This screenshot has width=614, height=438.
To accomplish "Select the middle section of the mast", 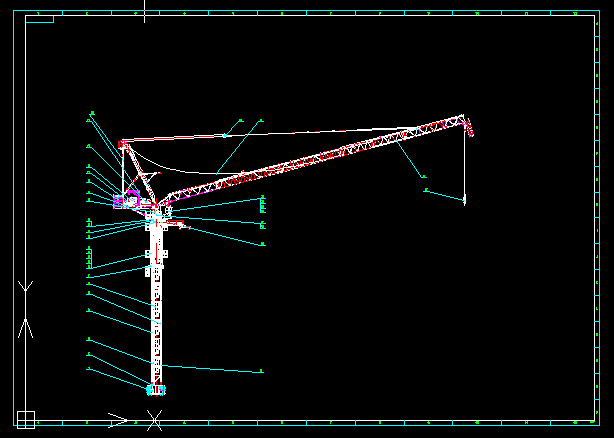I will (x=156, y=310).
